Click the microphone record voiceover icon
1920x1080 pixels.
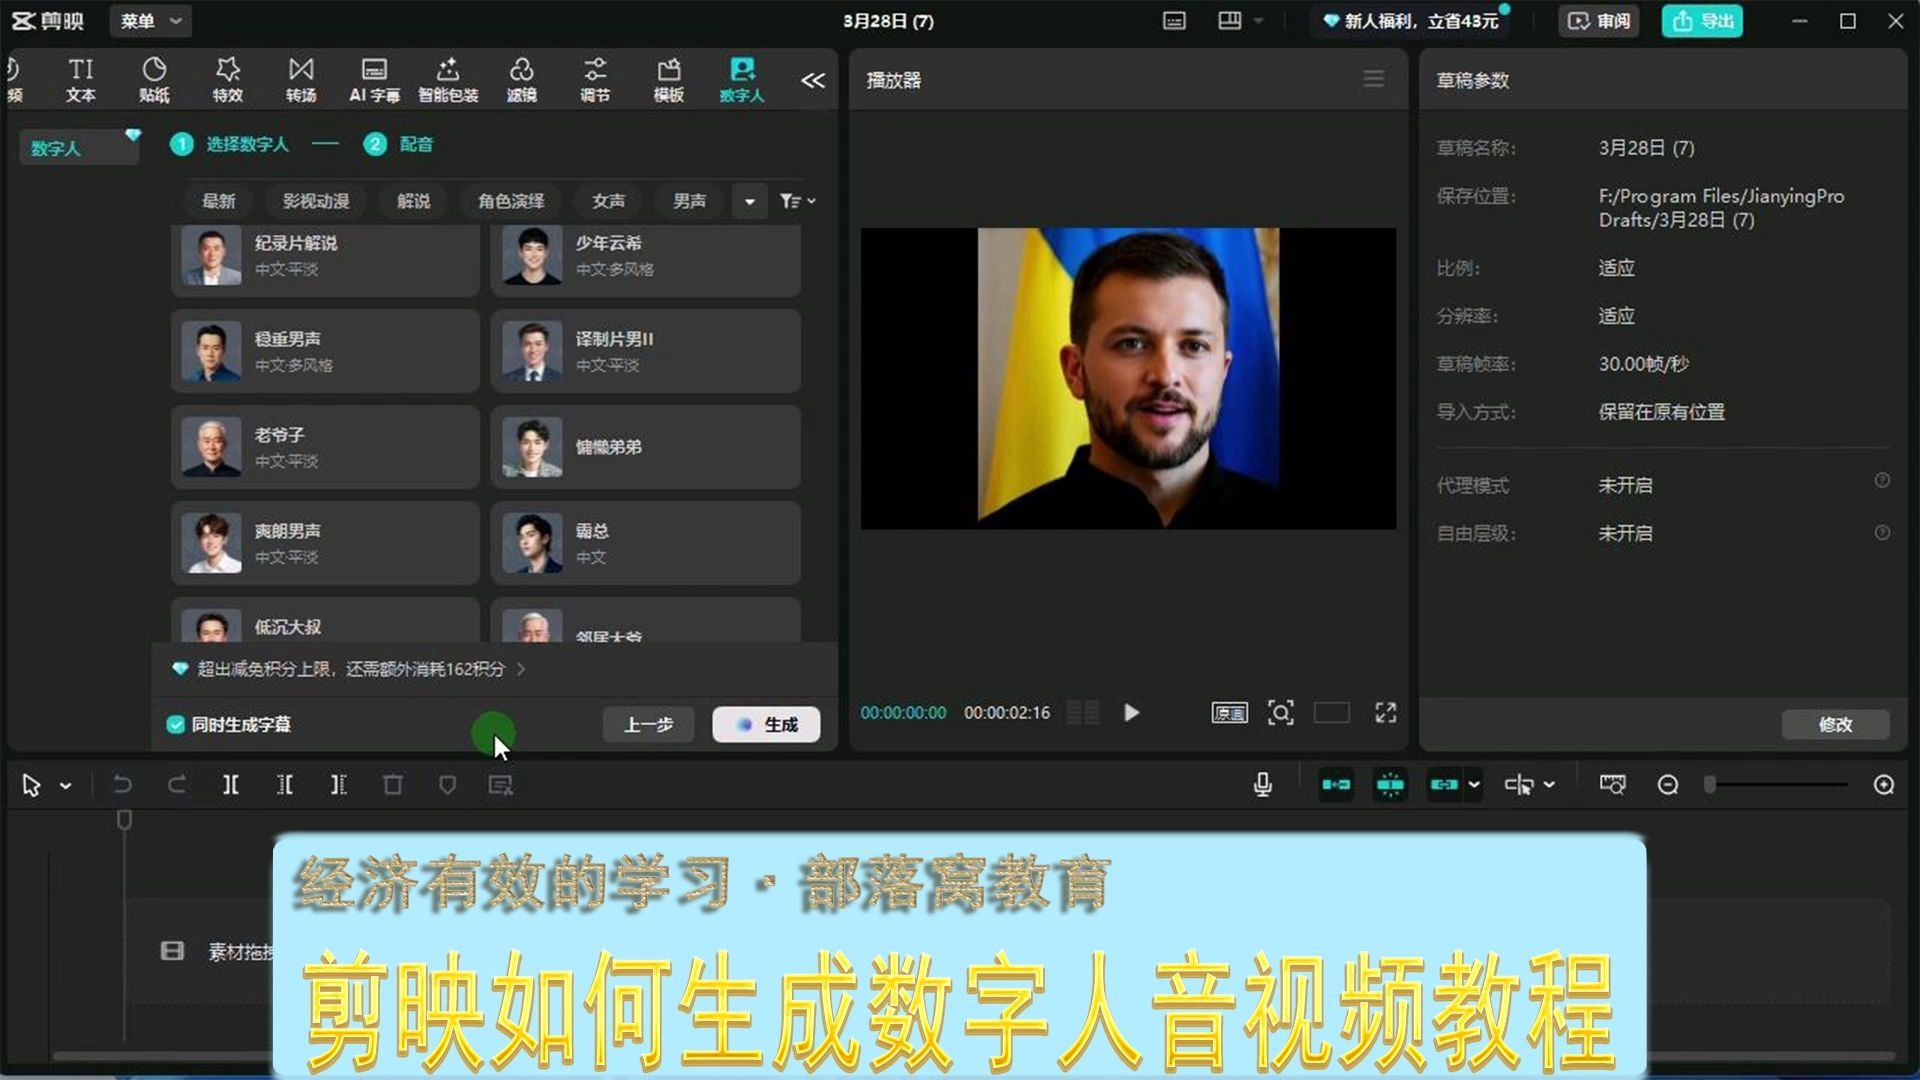[x=1263, y=785]
